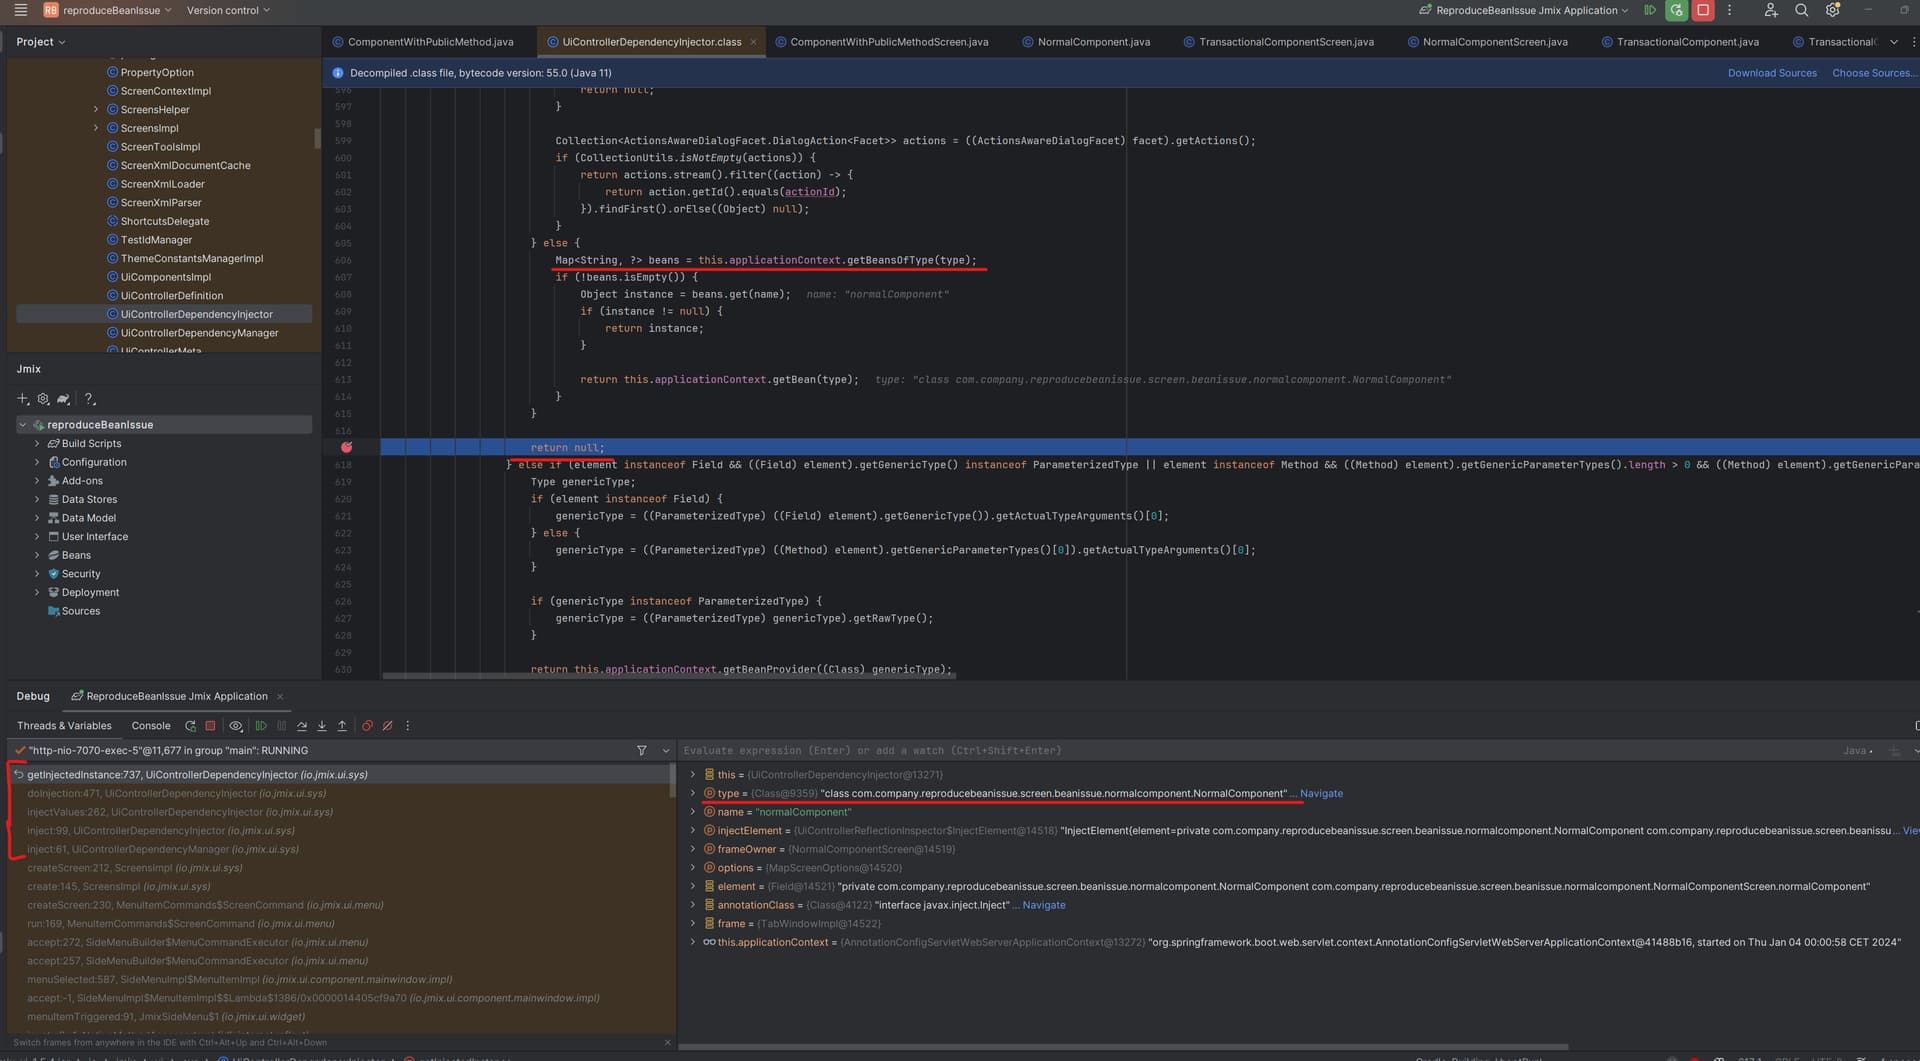1920x1061 pixels.
Task: Click the variables pane horizontal scrollbar
Action: [x=1123, y=1047]
